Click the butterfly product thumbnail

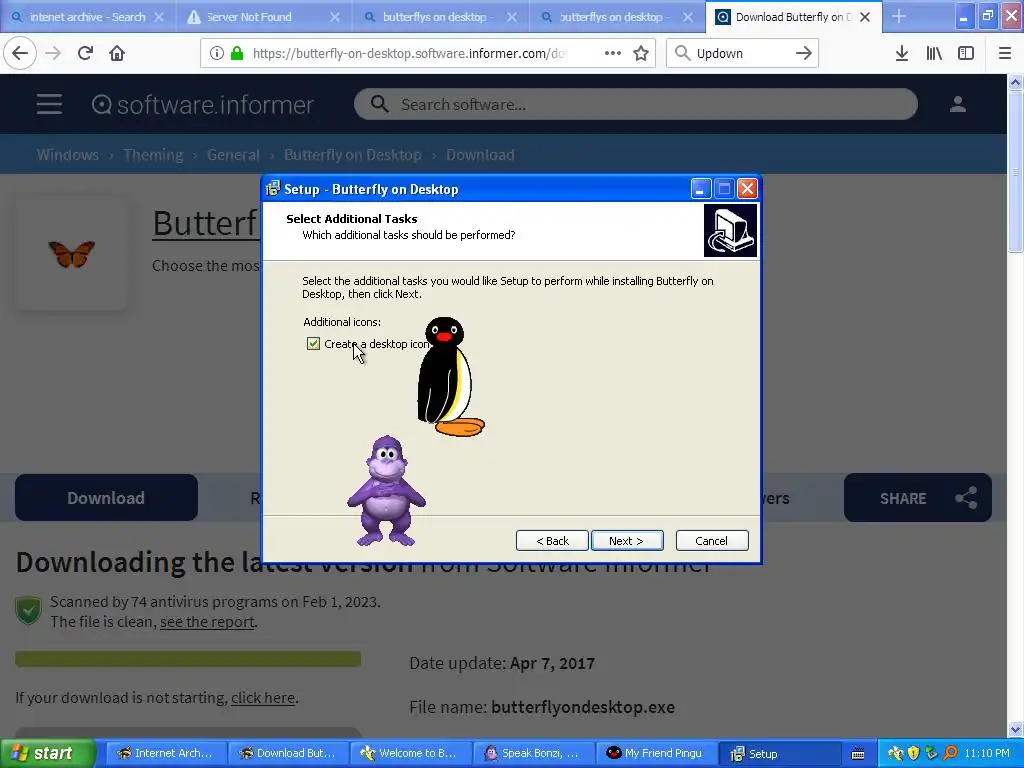[71, 254]
